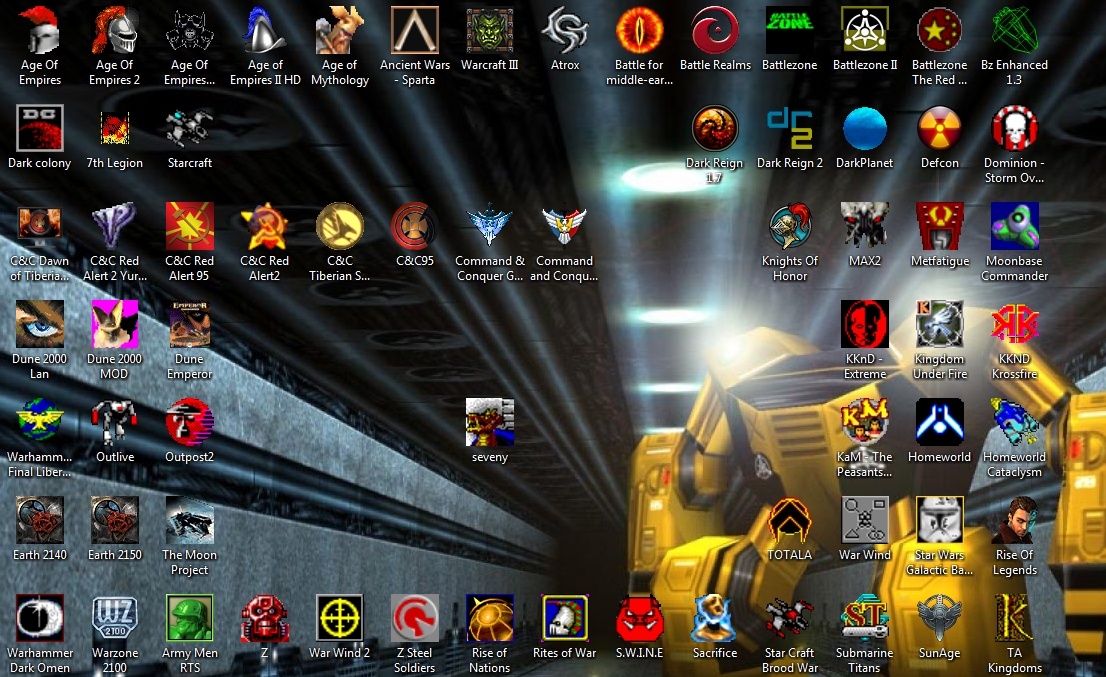The height and width of the screenshot is (677, 1106).
Task: Click the Army Men RTS icon
Action: click(189, 618)
